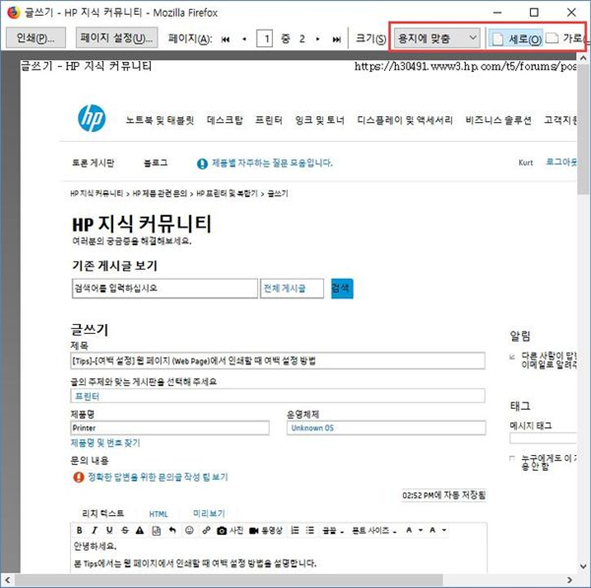The width and height of the screenshot is (591, 588).
Task: Click 제품별 자주하는 질문 모음입니다 link
Action: point(272,163)
